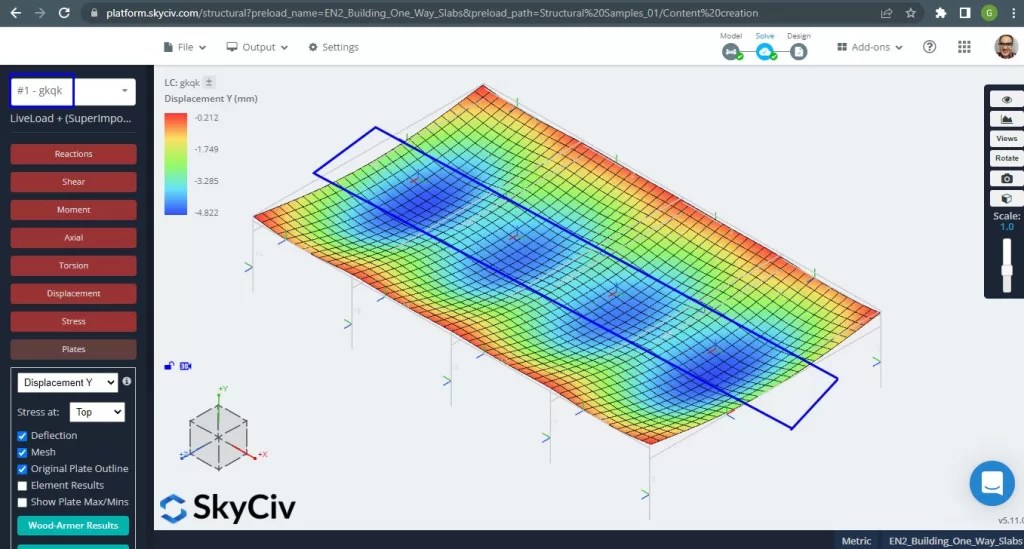This screenshot has width=1024, height=549.
Task: Uncheck the Deflection checkbox
Action: pos(22,435)
